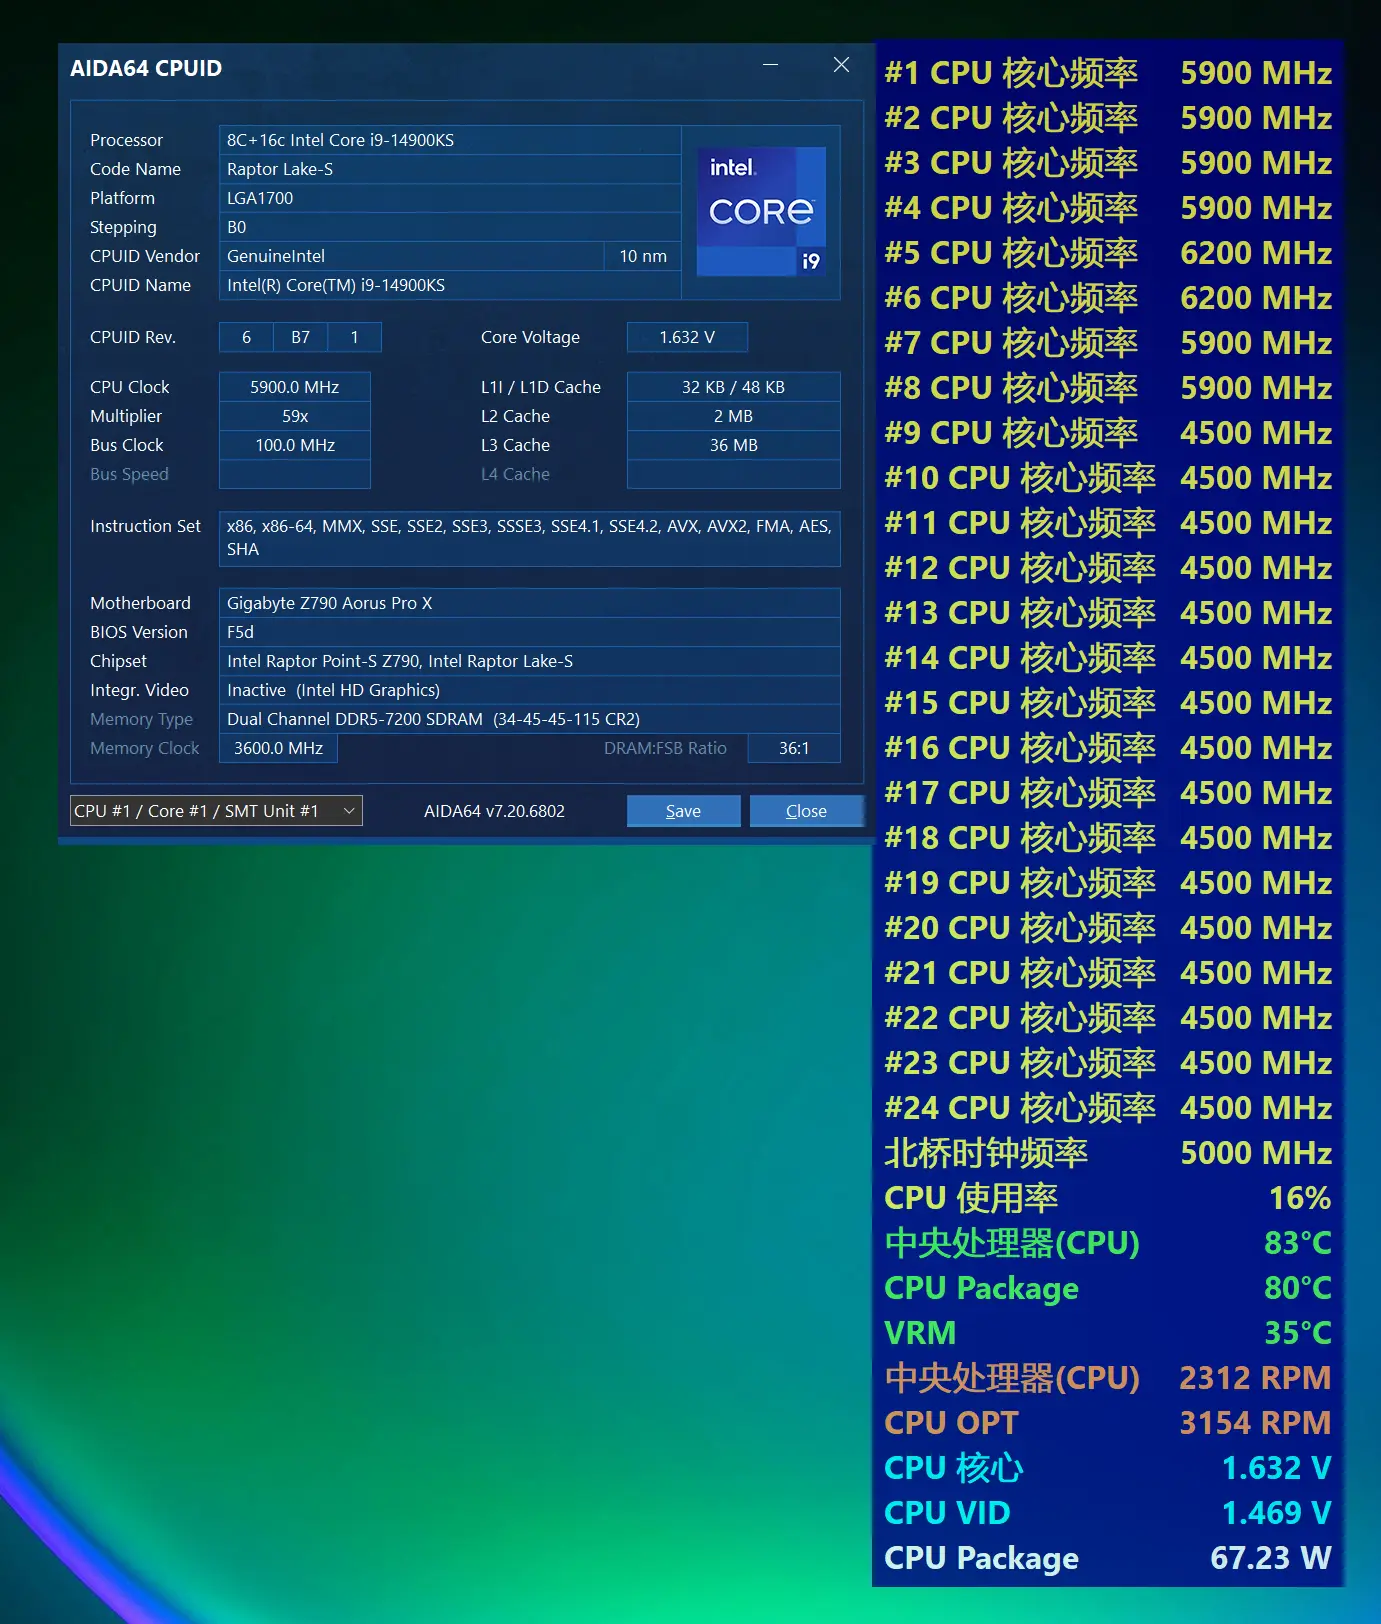Click the Motherboard value Gigabyte Z790 Aorus Pro X
The height and width of the screenshot is (1624, 1381).
coord(529,603)
